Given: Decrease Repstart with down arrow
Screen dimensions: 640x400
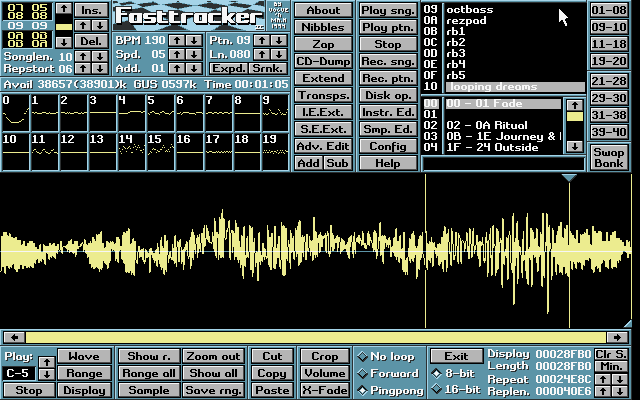Looking at the screenshot, I should tap(100, 68).
